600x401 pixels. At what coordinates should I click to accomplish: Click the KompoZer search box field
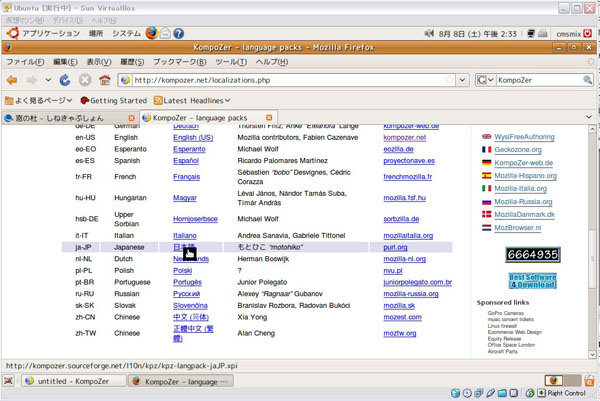(x=539, y=80)
